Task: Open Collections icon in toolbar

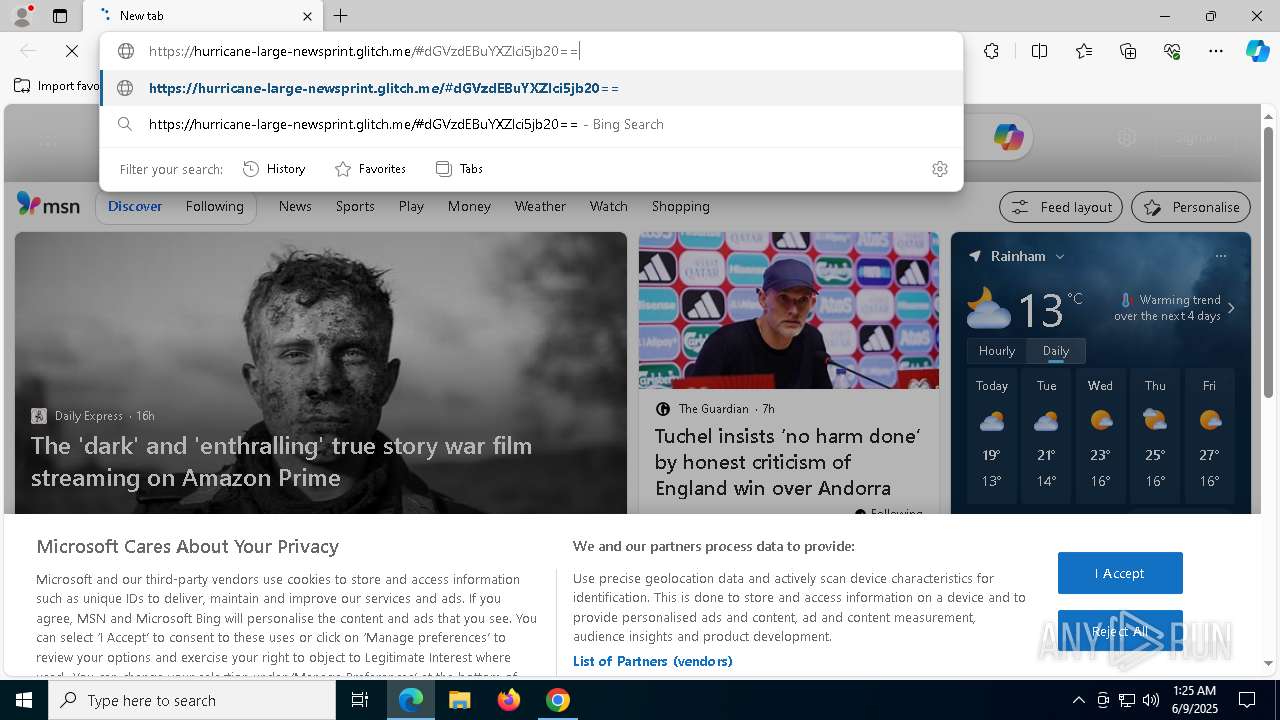Action: click(x=1128, y=51)
